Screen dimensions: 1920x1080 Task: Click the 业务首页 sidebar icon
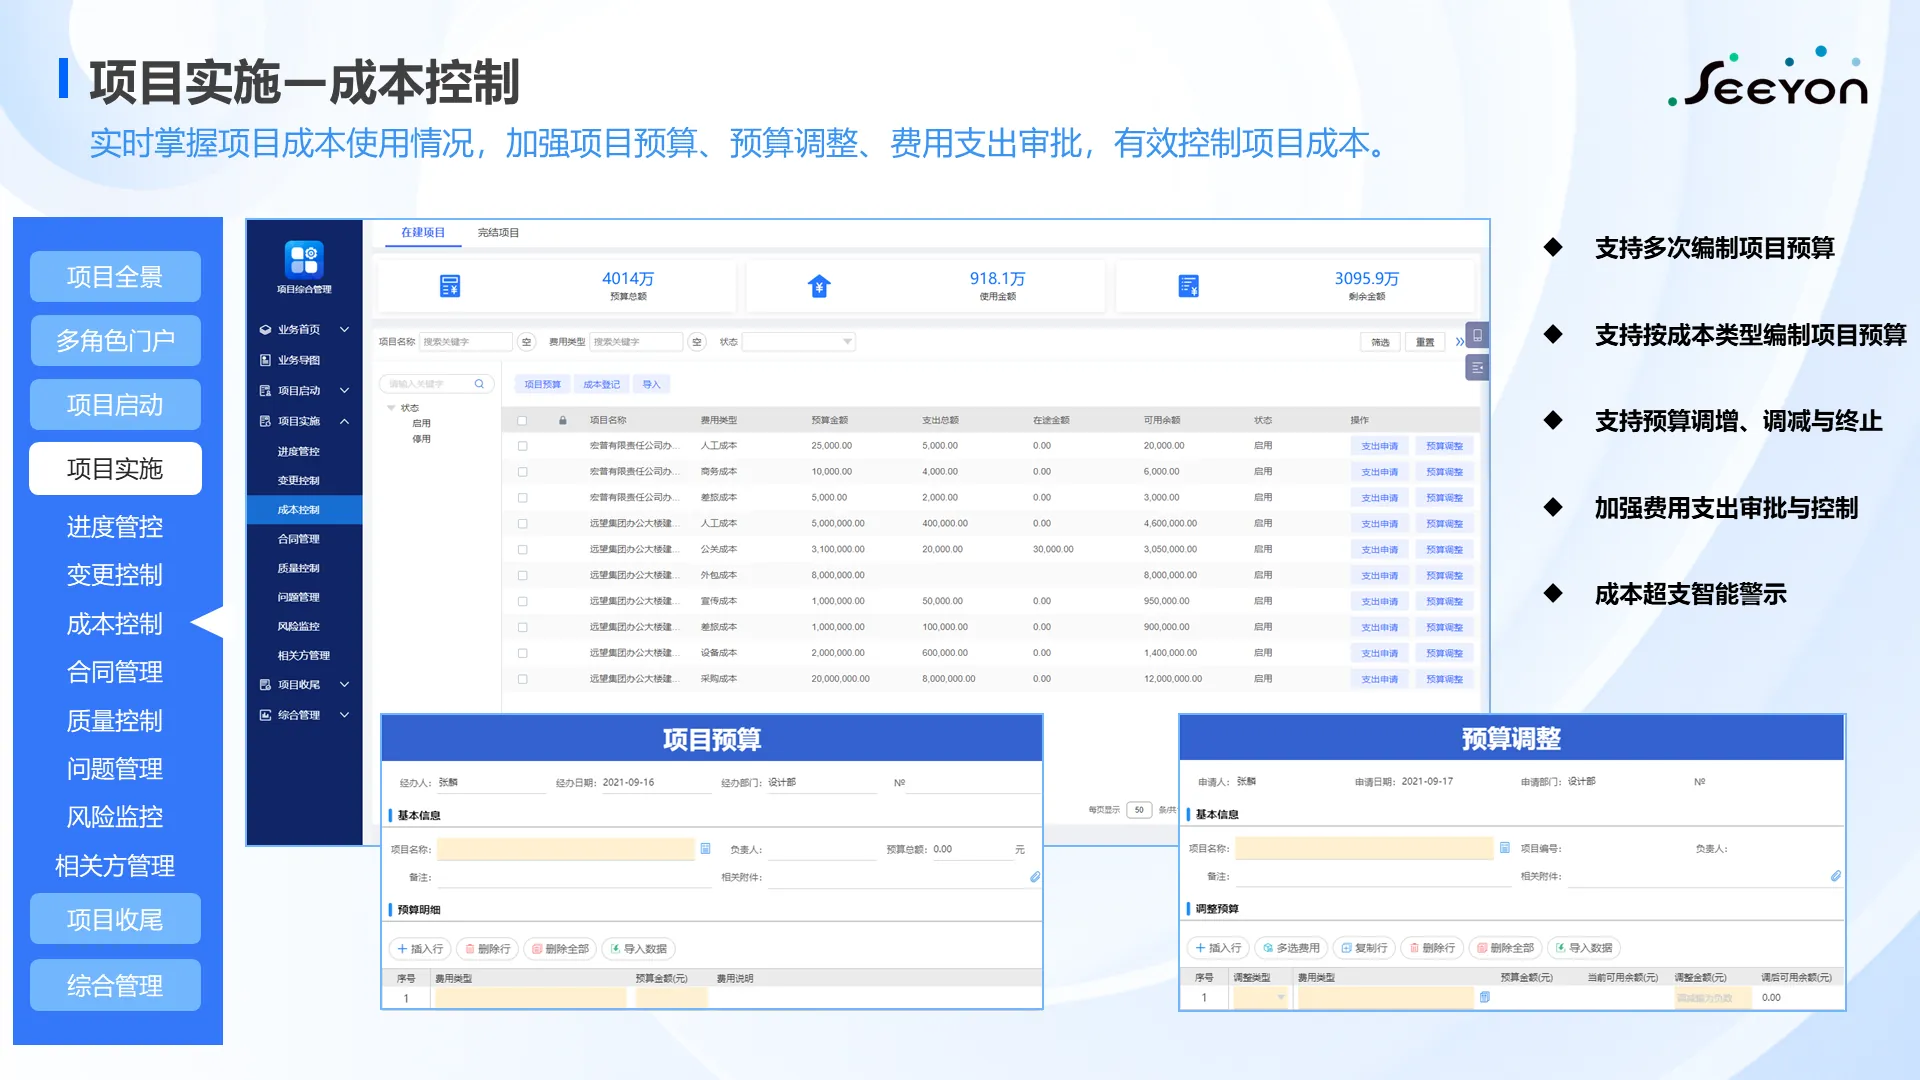(265, 329)
